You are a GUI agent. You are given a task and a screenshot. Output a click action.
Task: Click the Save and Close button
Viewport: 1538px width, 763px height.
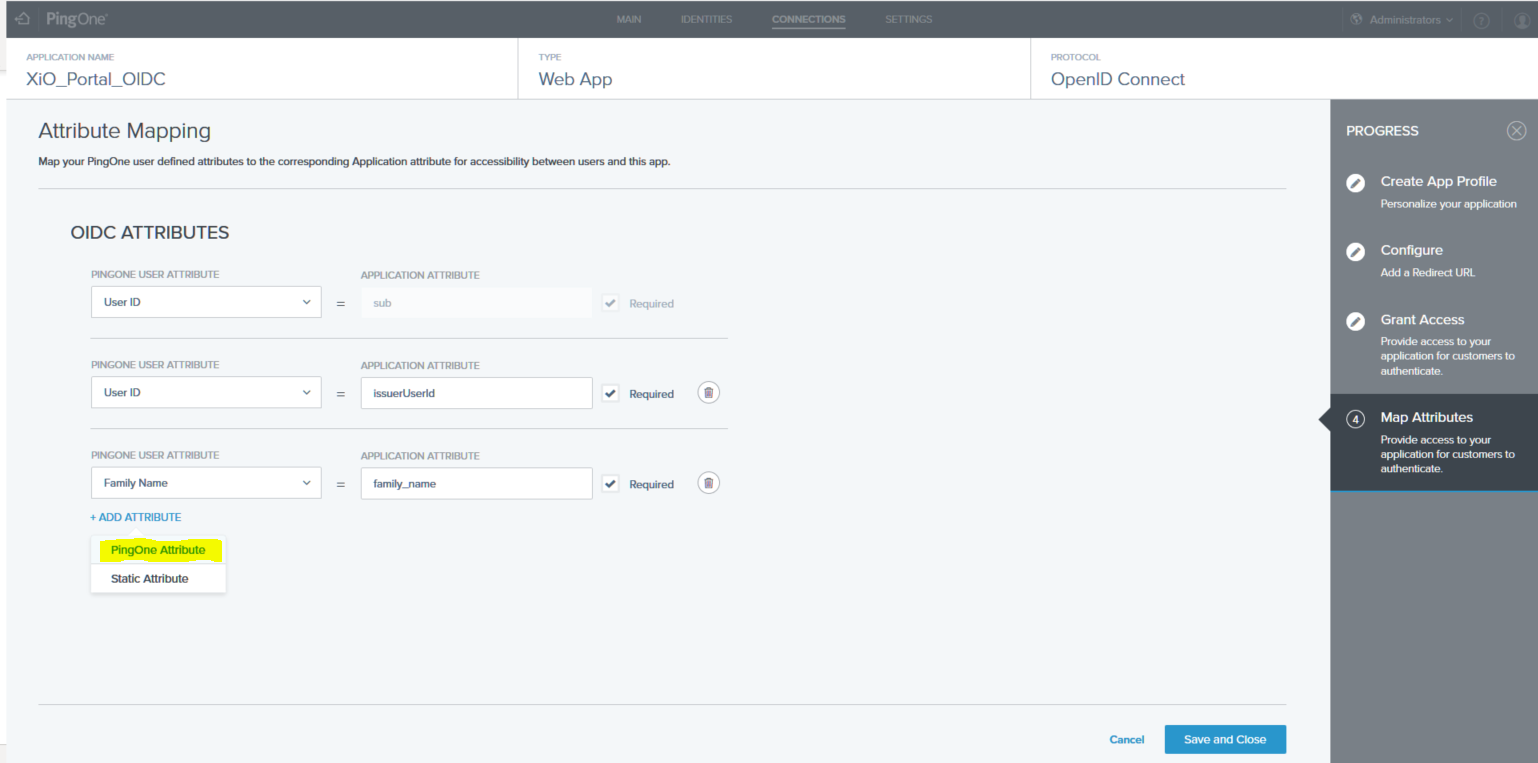coord(1225,739)
